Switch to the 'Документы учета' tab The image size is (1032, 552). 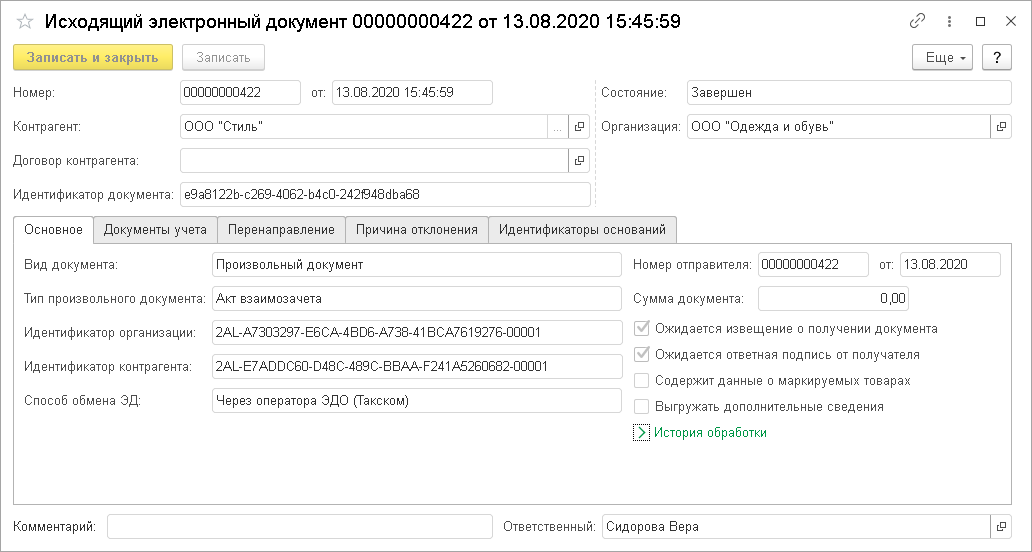(x=155, y=230)
